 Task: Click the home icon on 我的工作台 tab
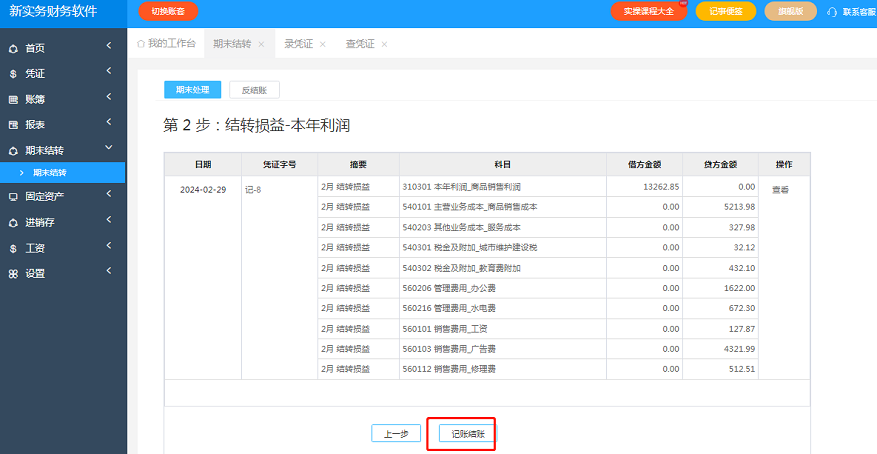point(141,44)
